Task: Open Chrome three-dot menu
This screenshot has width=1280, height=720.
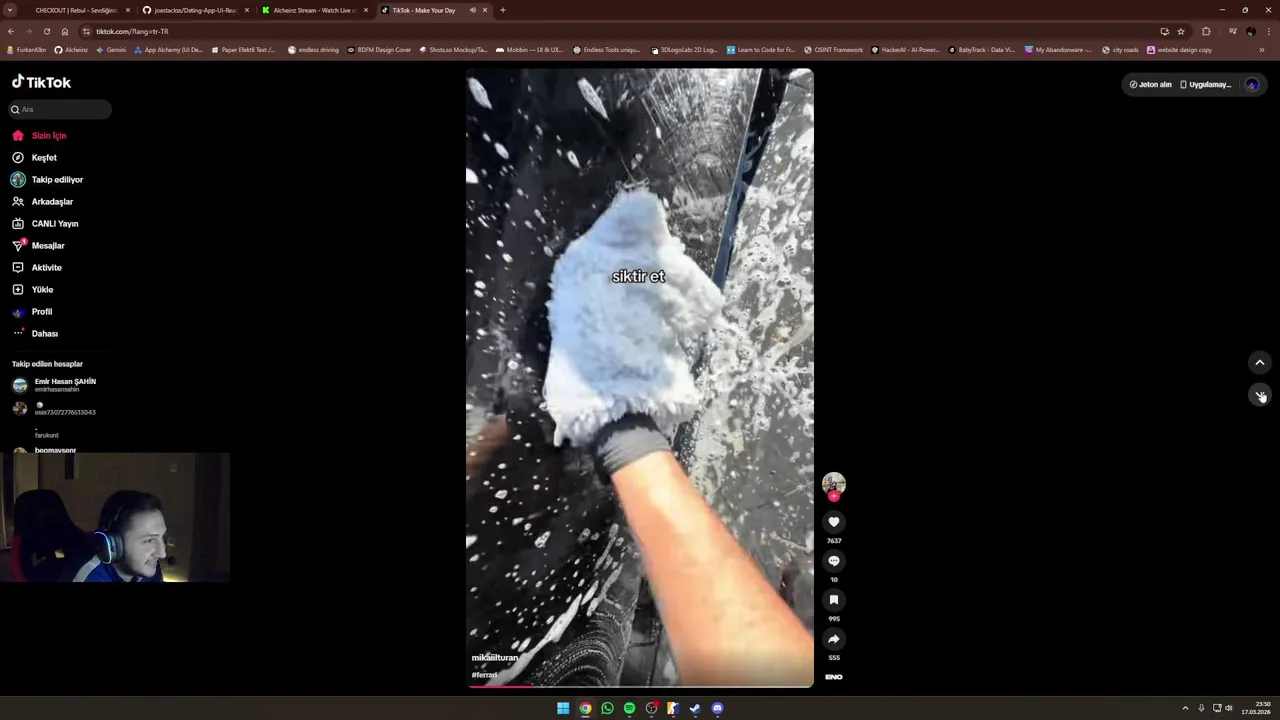Action: [1269, 31]
